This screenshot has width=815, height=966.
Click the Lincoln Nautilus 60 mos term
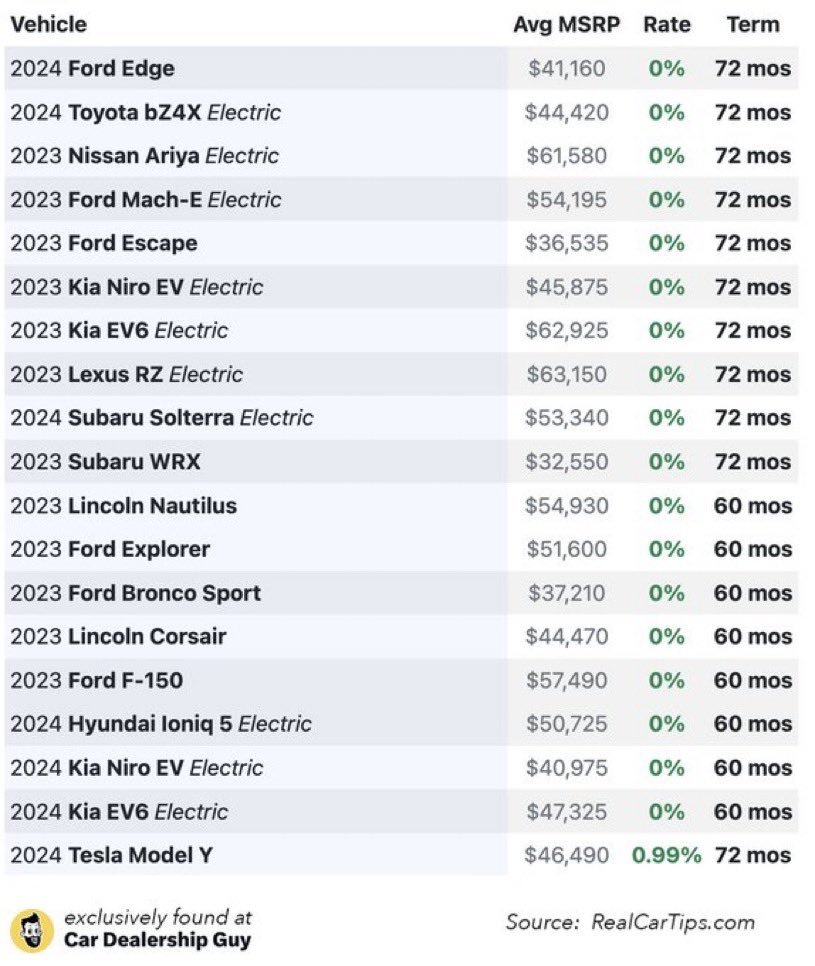click(753, 506)
